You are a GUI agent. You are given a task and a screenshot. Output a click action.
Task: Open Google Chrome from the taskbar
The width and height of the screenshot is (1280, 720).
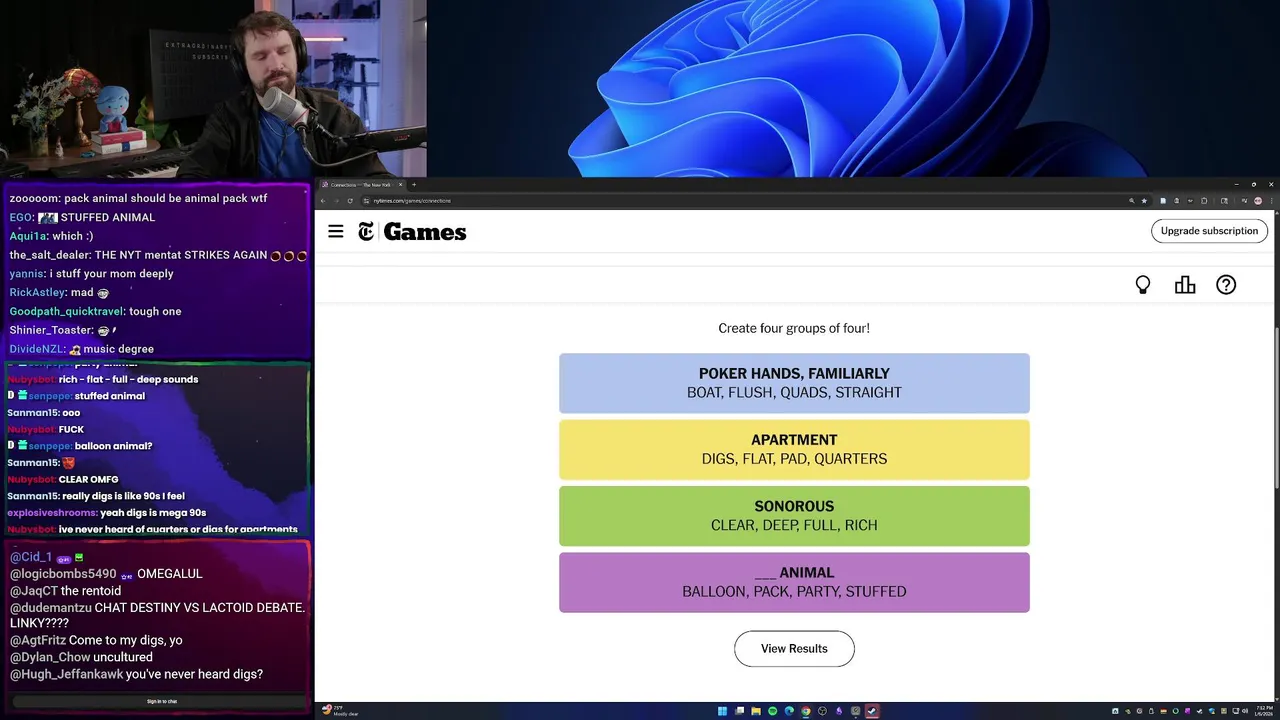[806, 711]
